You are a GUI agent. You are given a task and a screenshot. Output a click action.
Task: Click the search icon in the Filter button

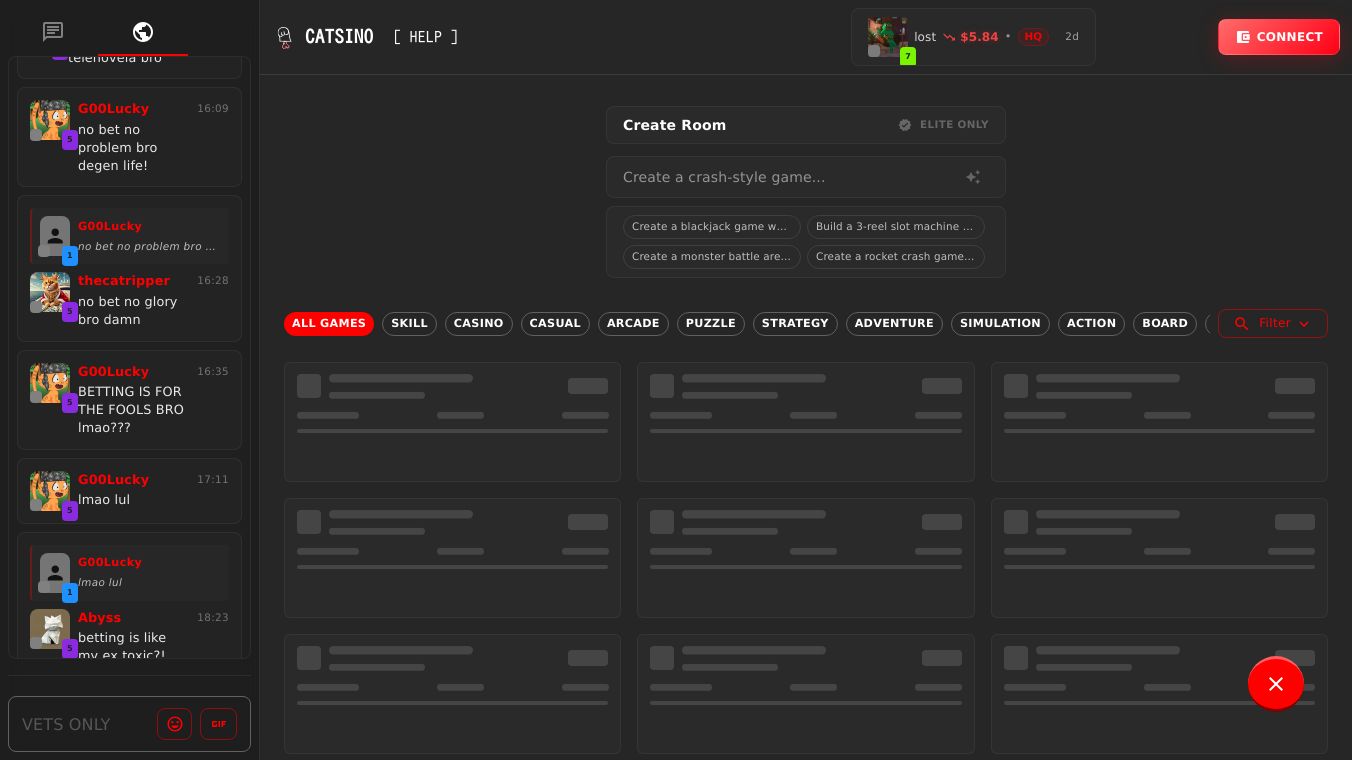click(x=1242, y=323)
